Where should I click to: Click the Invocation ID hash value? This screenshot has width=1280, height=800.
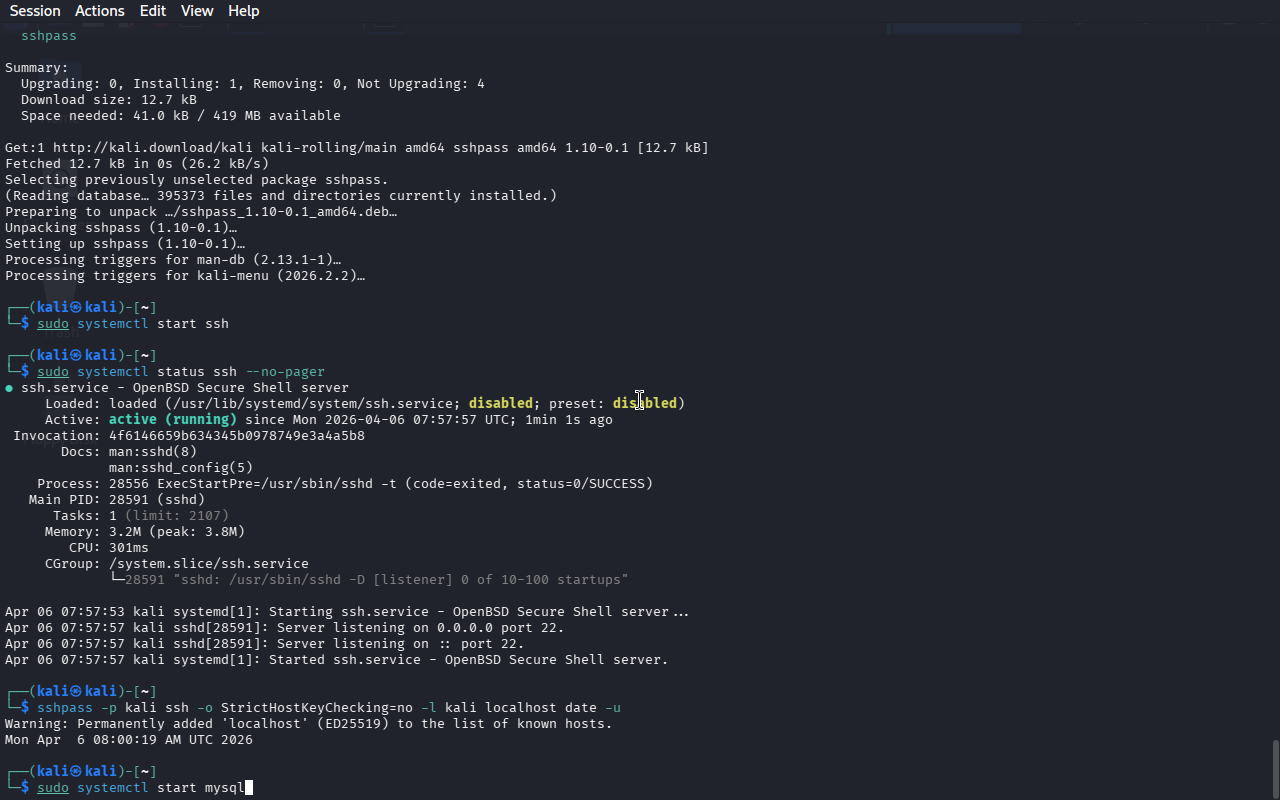[236, 436]
